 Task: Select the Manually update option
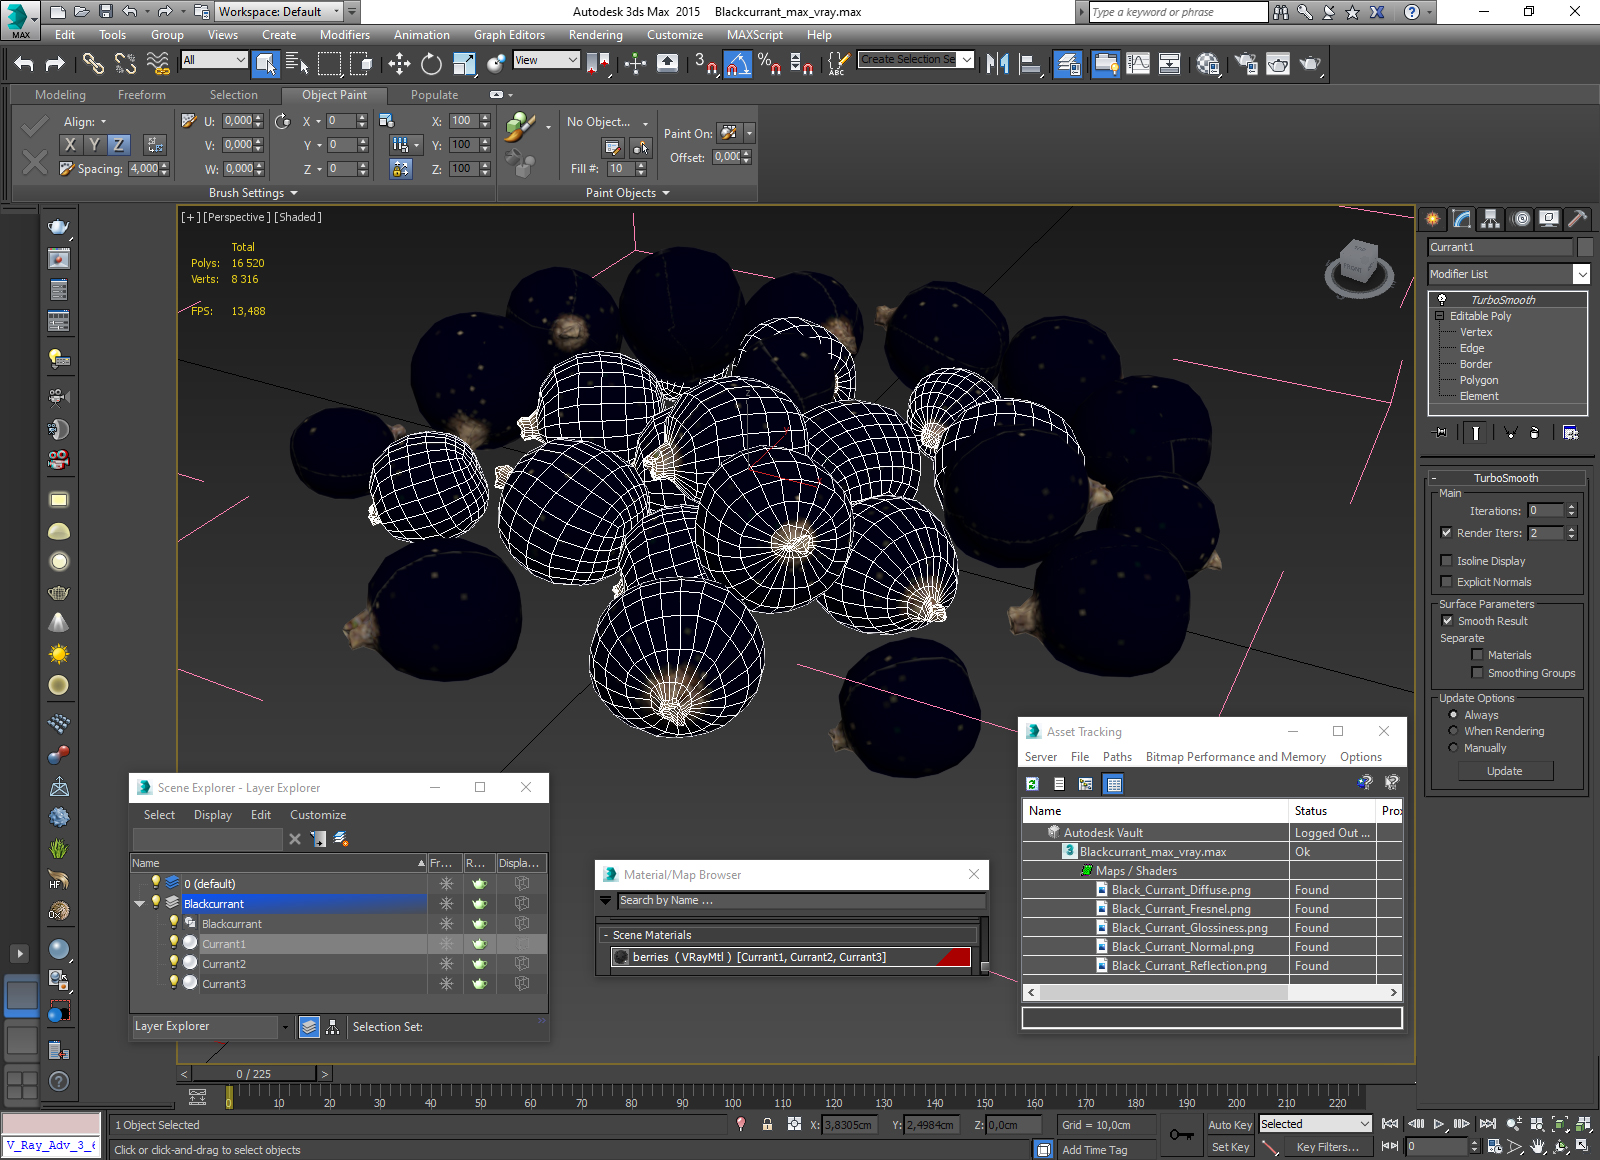click(x=1453, y=748)
